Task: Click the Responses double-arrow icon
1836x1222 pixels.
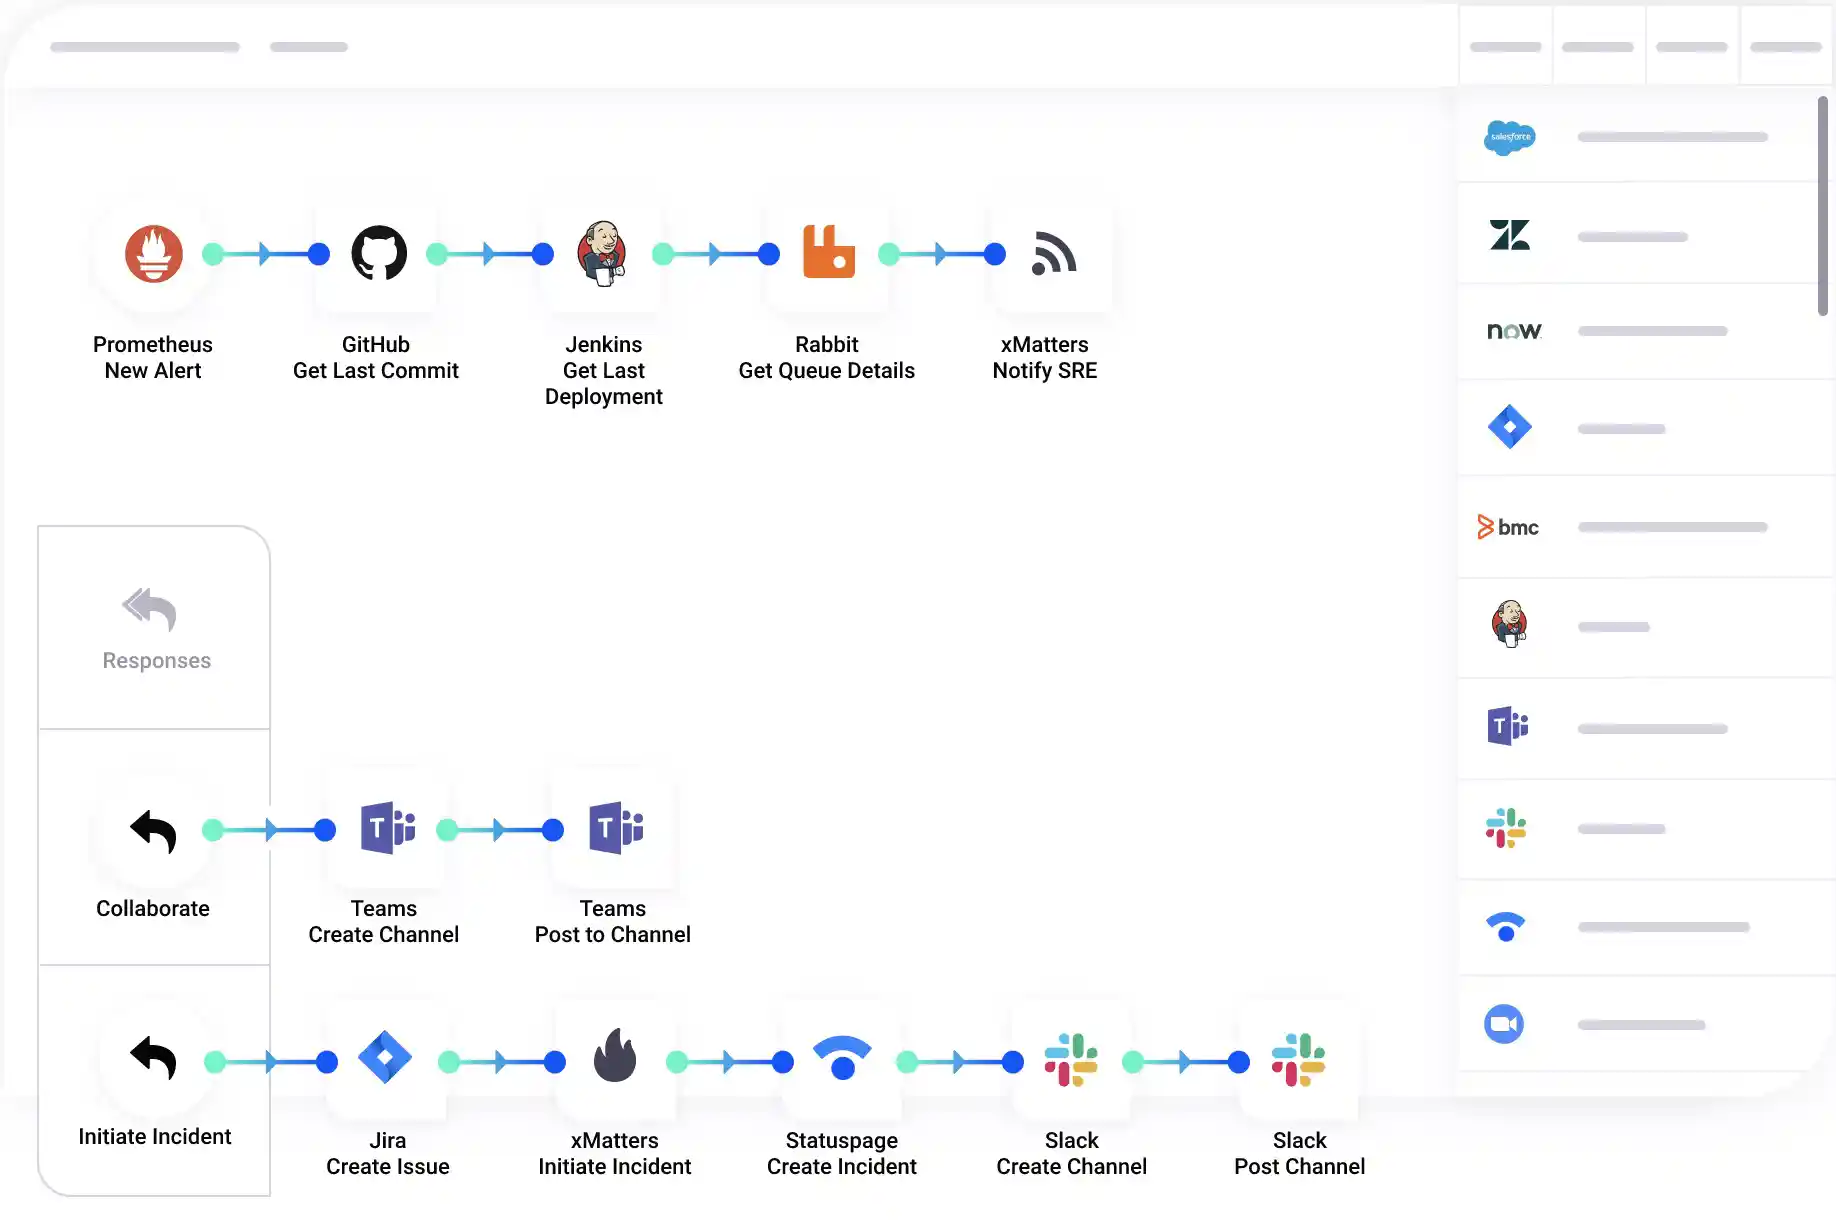Action: 149,609
